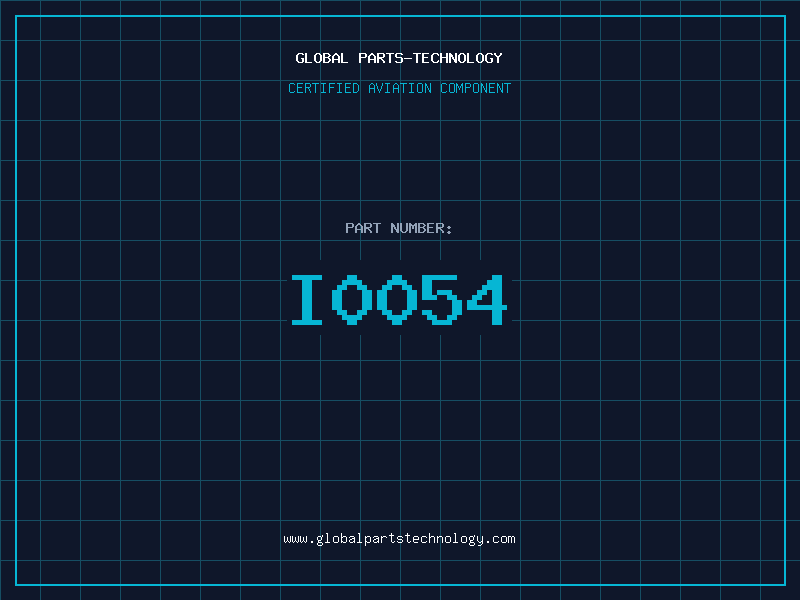Image resolution: width=800 pixels, height=600 pixels.
Task: Click the word NUMBER: in the label
Action: click(x=421, y=228)
